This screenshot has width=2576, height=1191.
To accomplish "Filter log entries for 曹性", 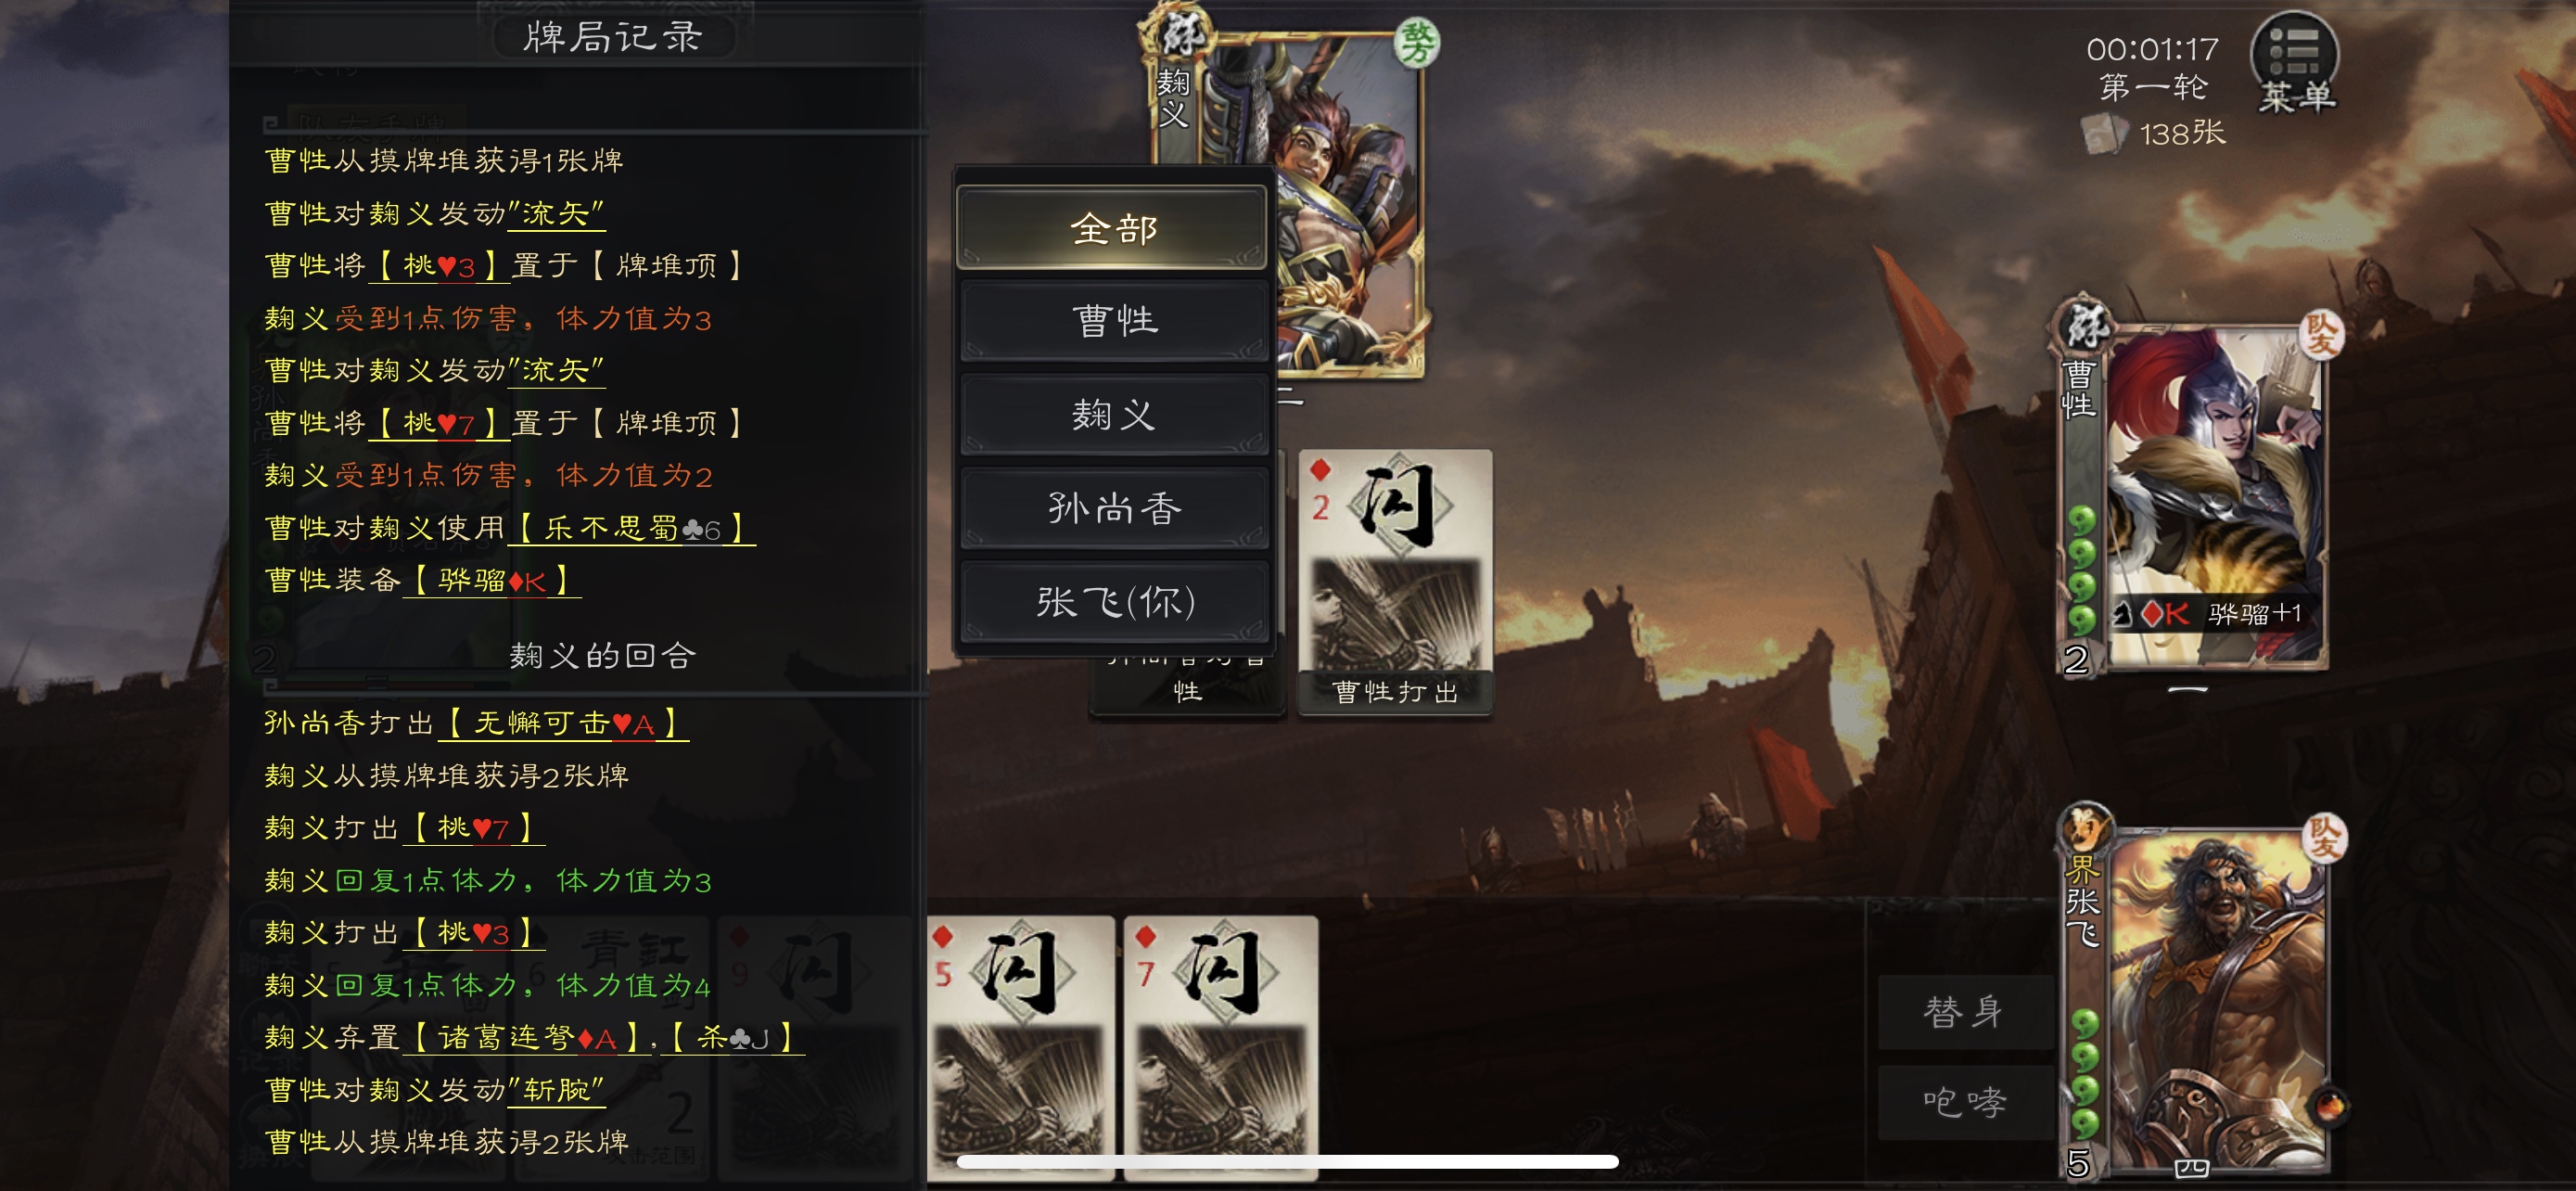I will 1114,320.
